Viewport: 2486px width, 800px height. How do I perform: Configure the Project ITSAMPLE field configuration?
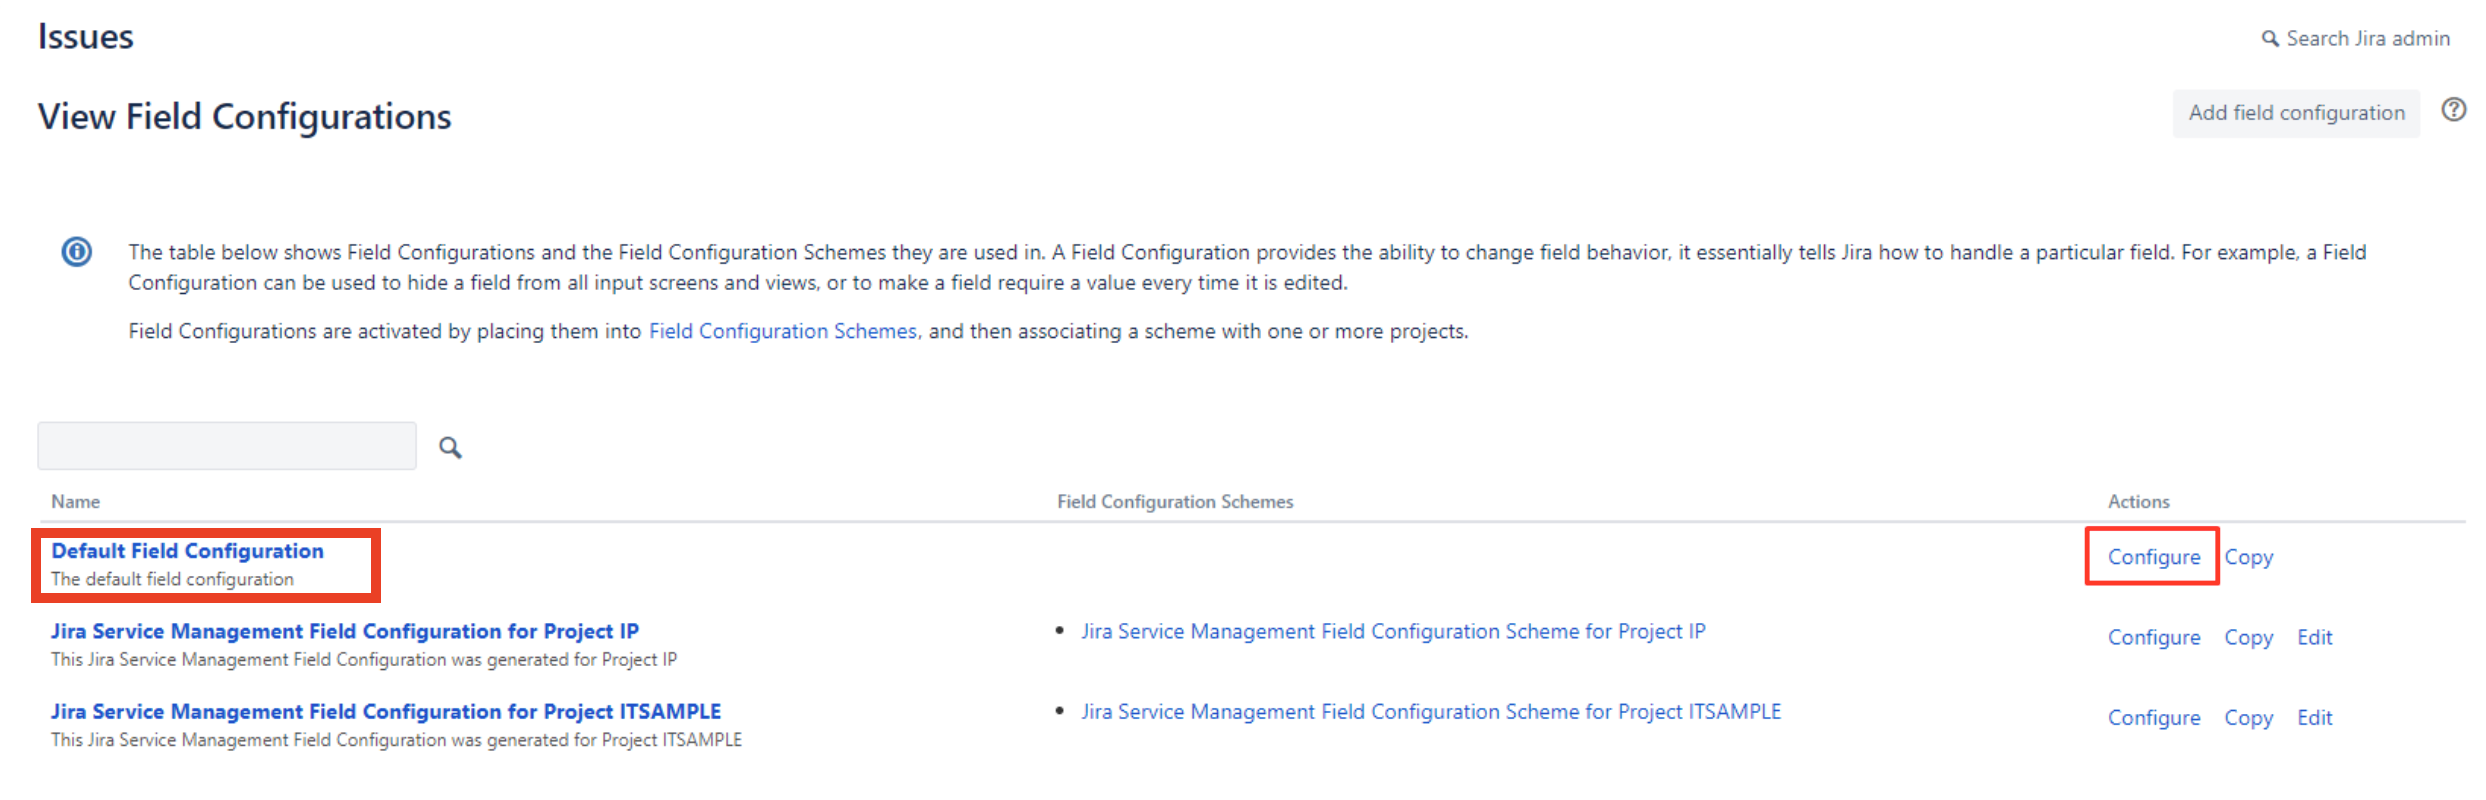pos(2153,717)
